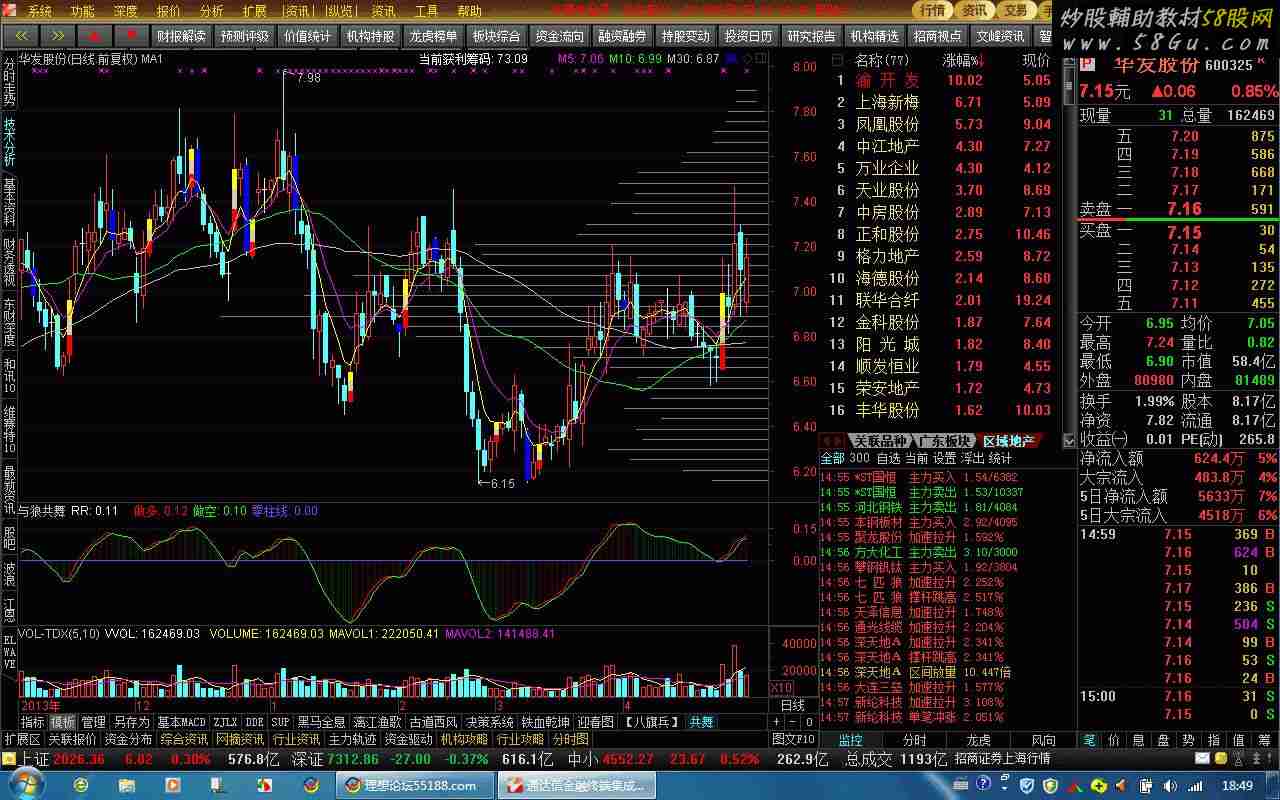Select 渝开发 in the ranking list
The image size is (1280, 800).
(x=888, y=80)
